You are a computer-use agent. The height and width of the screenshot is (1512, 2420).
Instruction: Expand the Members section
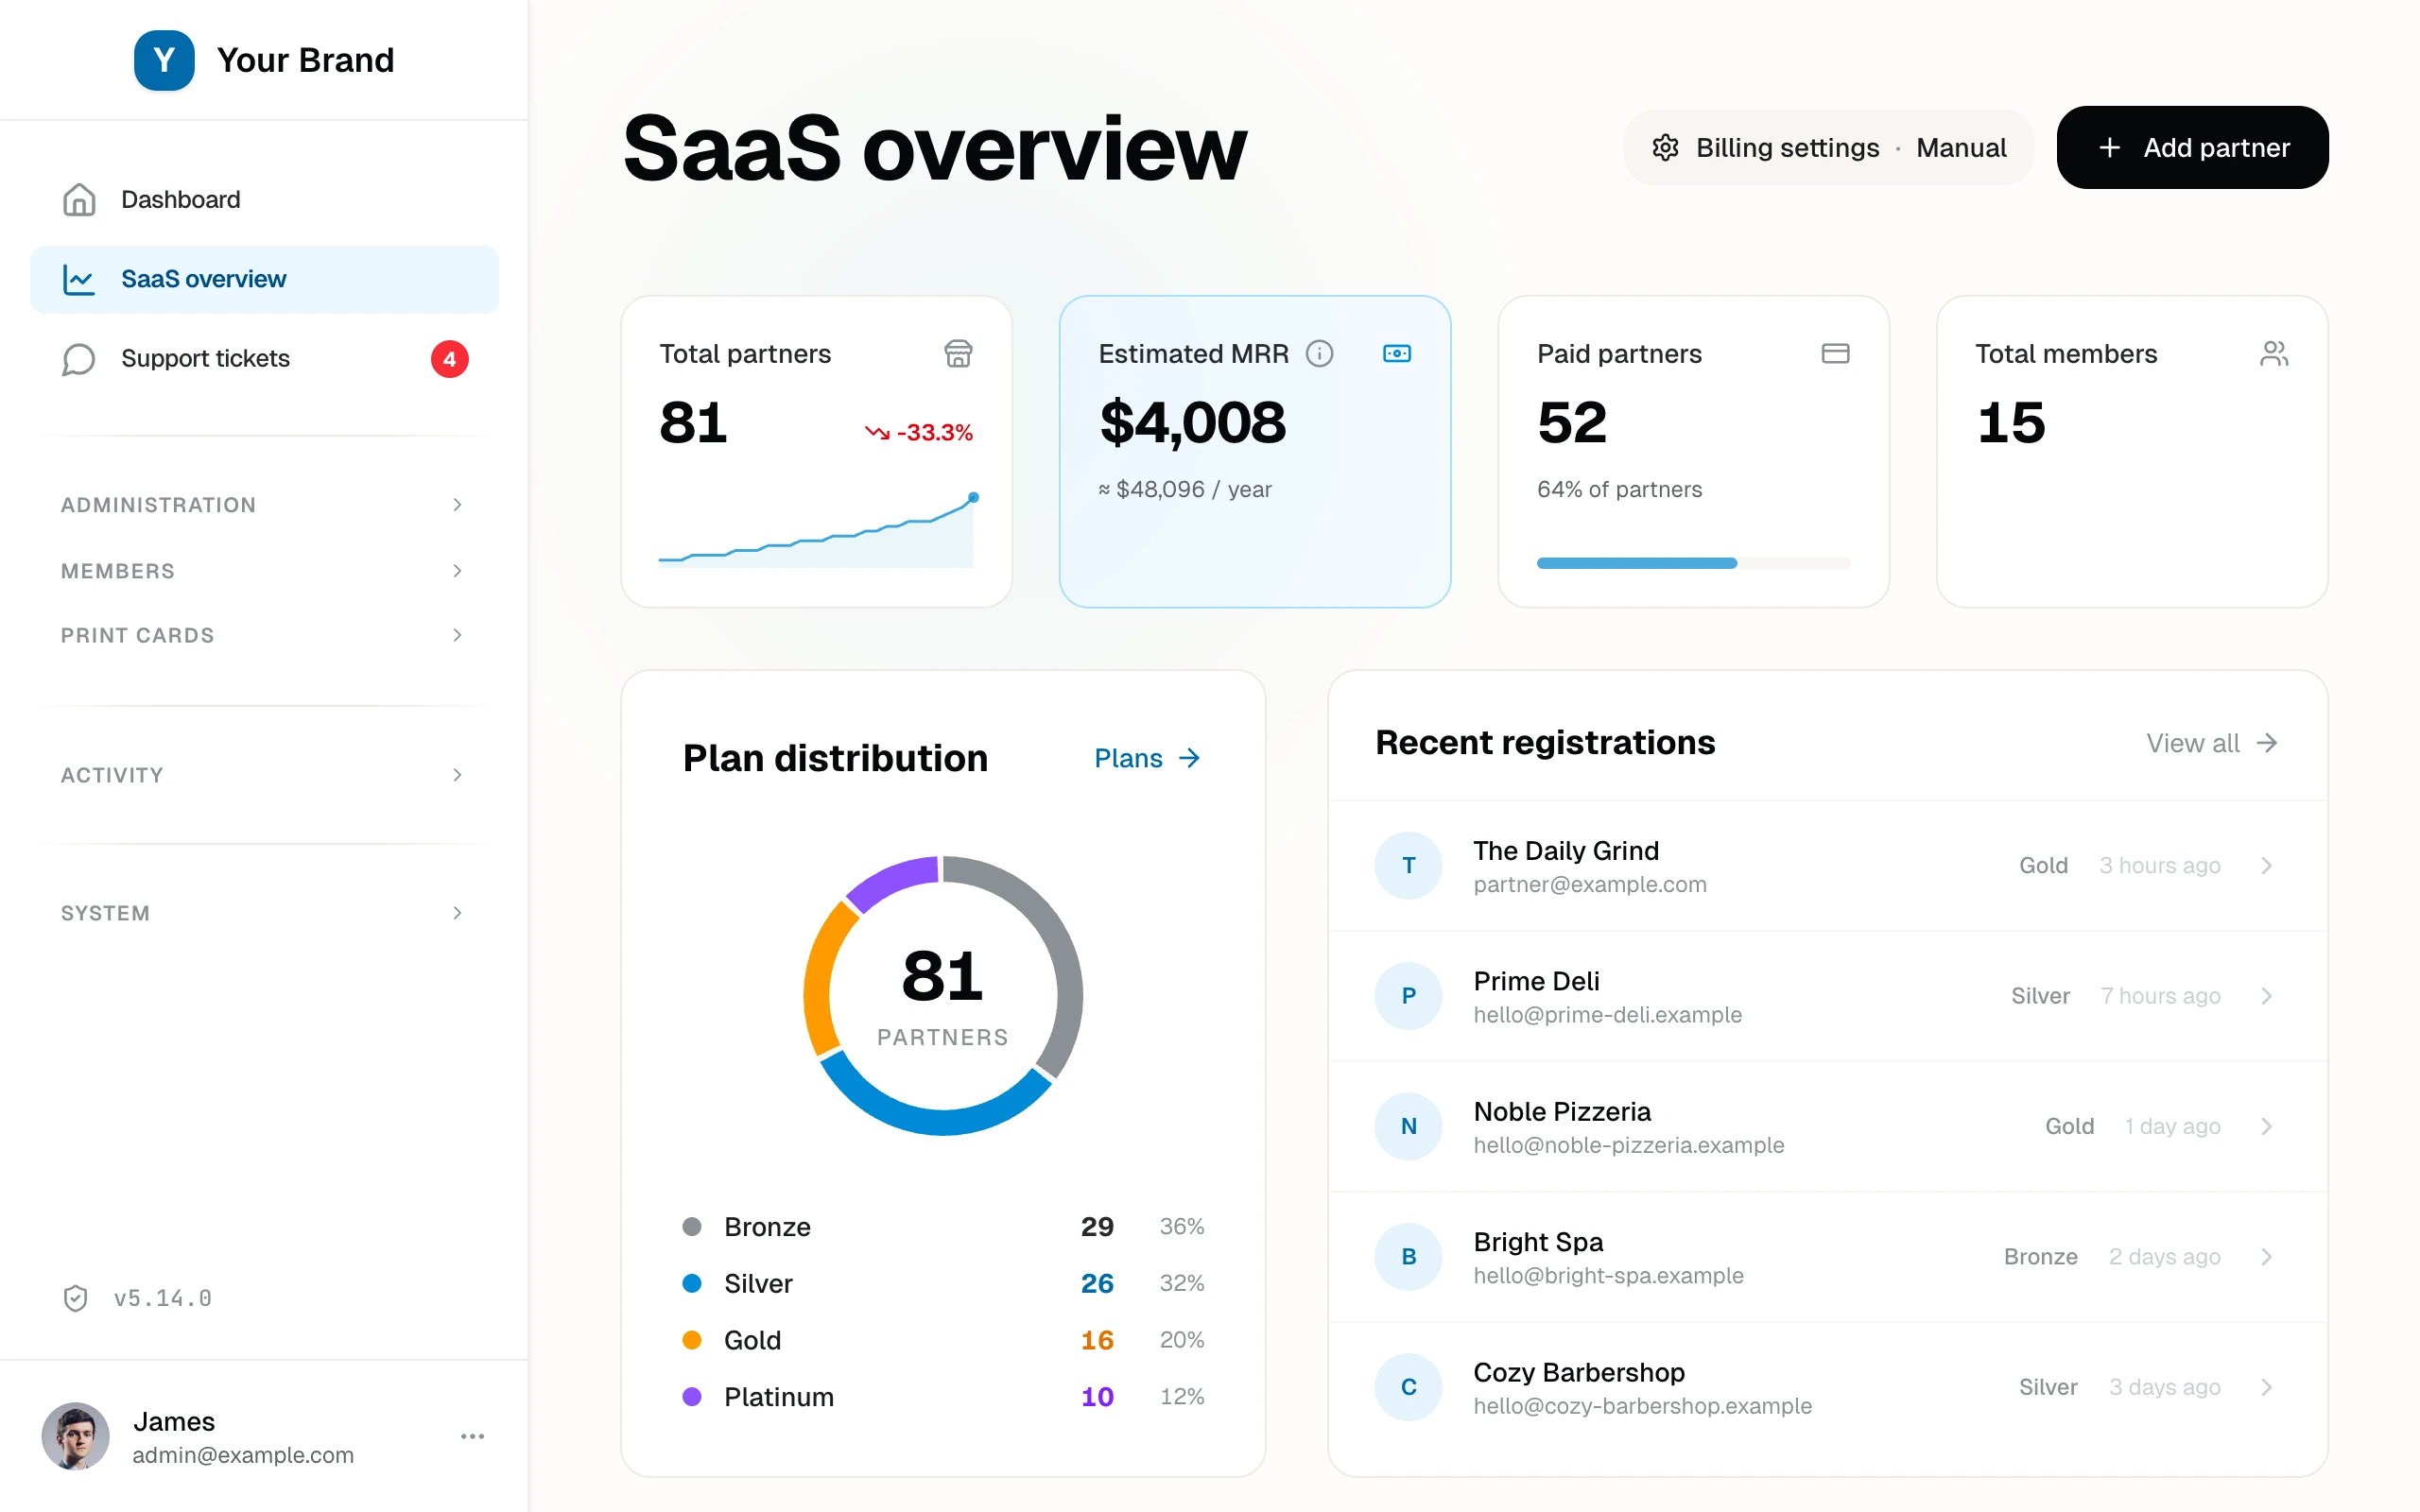tap(264, 571)
